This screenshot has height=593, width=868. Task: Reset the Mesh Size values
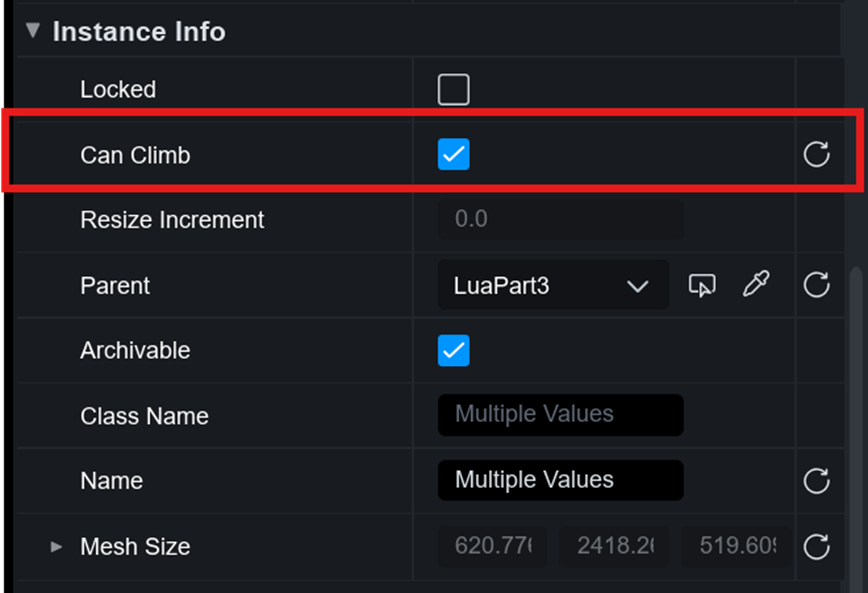(x=817, y=547)
